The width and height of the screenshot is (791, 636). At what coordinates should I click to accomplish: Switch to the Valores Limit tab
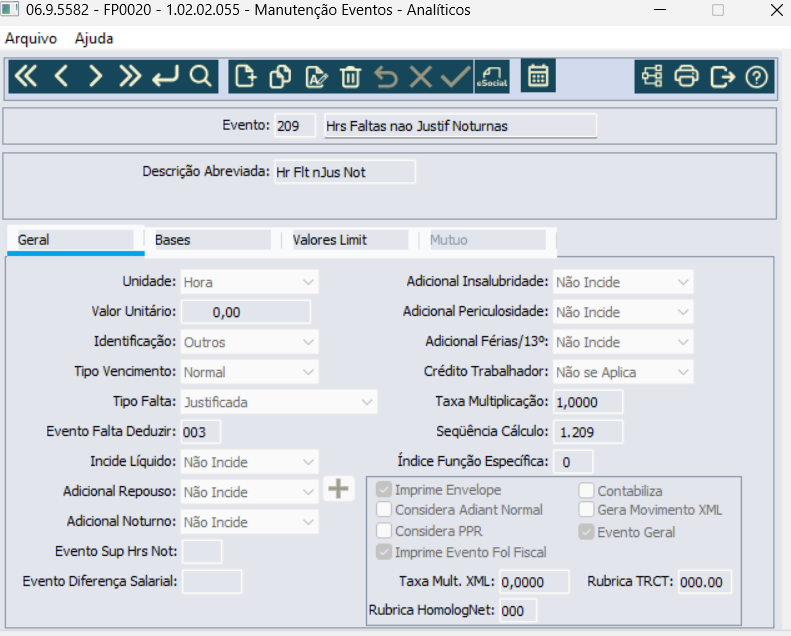coord(350,240)
